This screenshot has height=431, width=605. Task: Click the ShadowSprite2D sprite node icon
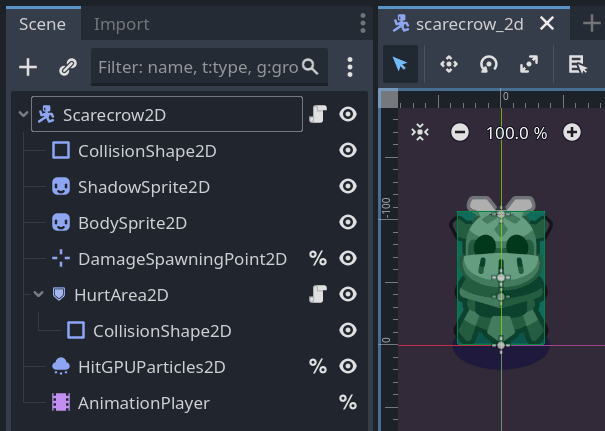tap(61, 186)
